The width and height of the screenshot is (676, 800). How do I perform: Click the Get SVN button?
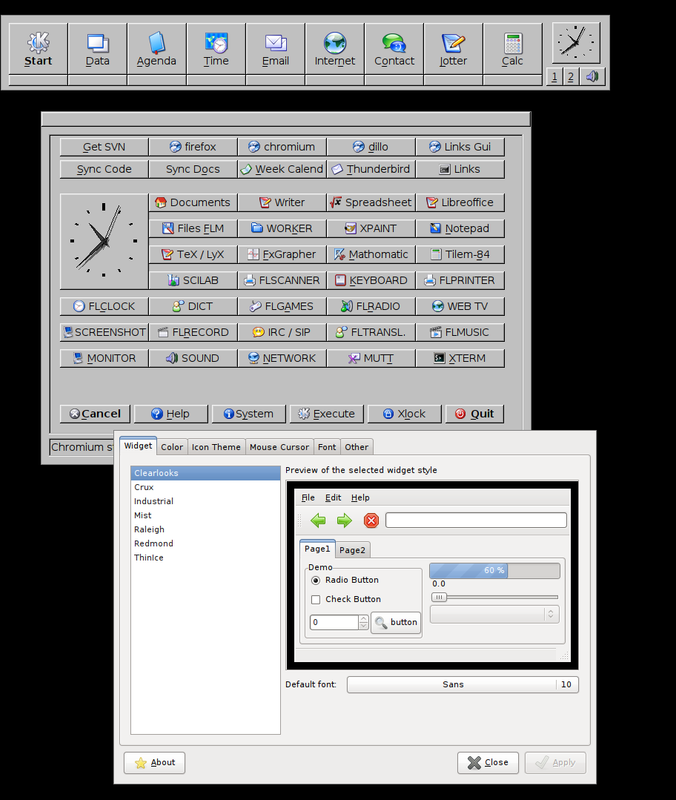(104, 147)
